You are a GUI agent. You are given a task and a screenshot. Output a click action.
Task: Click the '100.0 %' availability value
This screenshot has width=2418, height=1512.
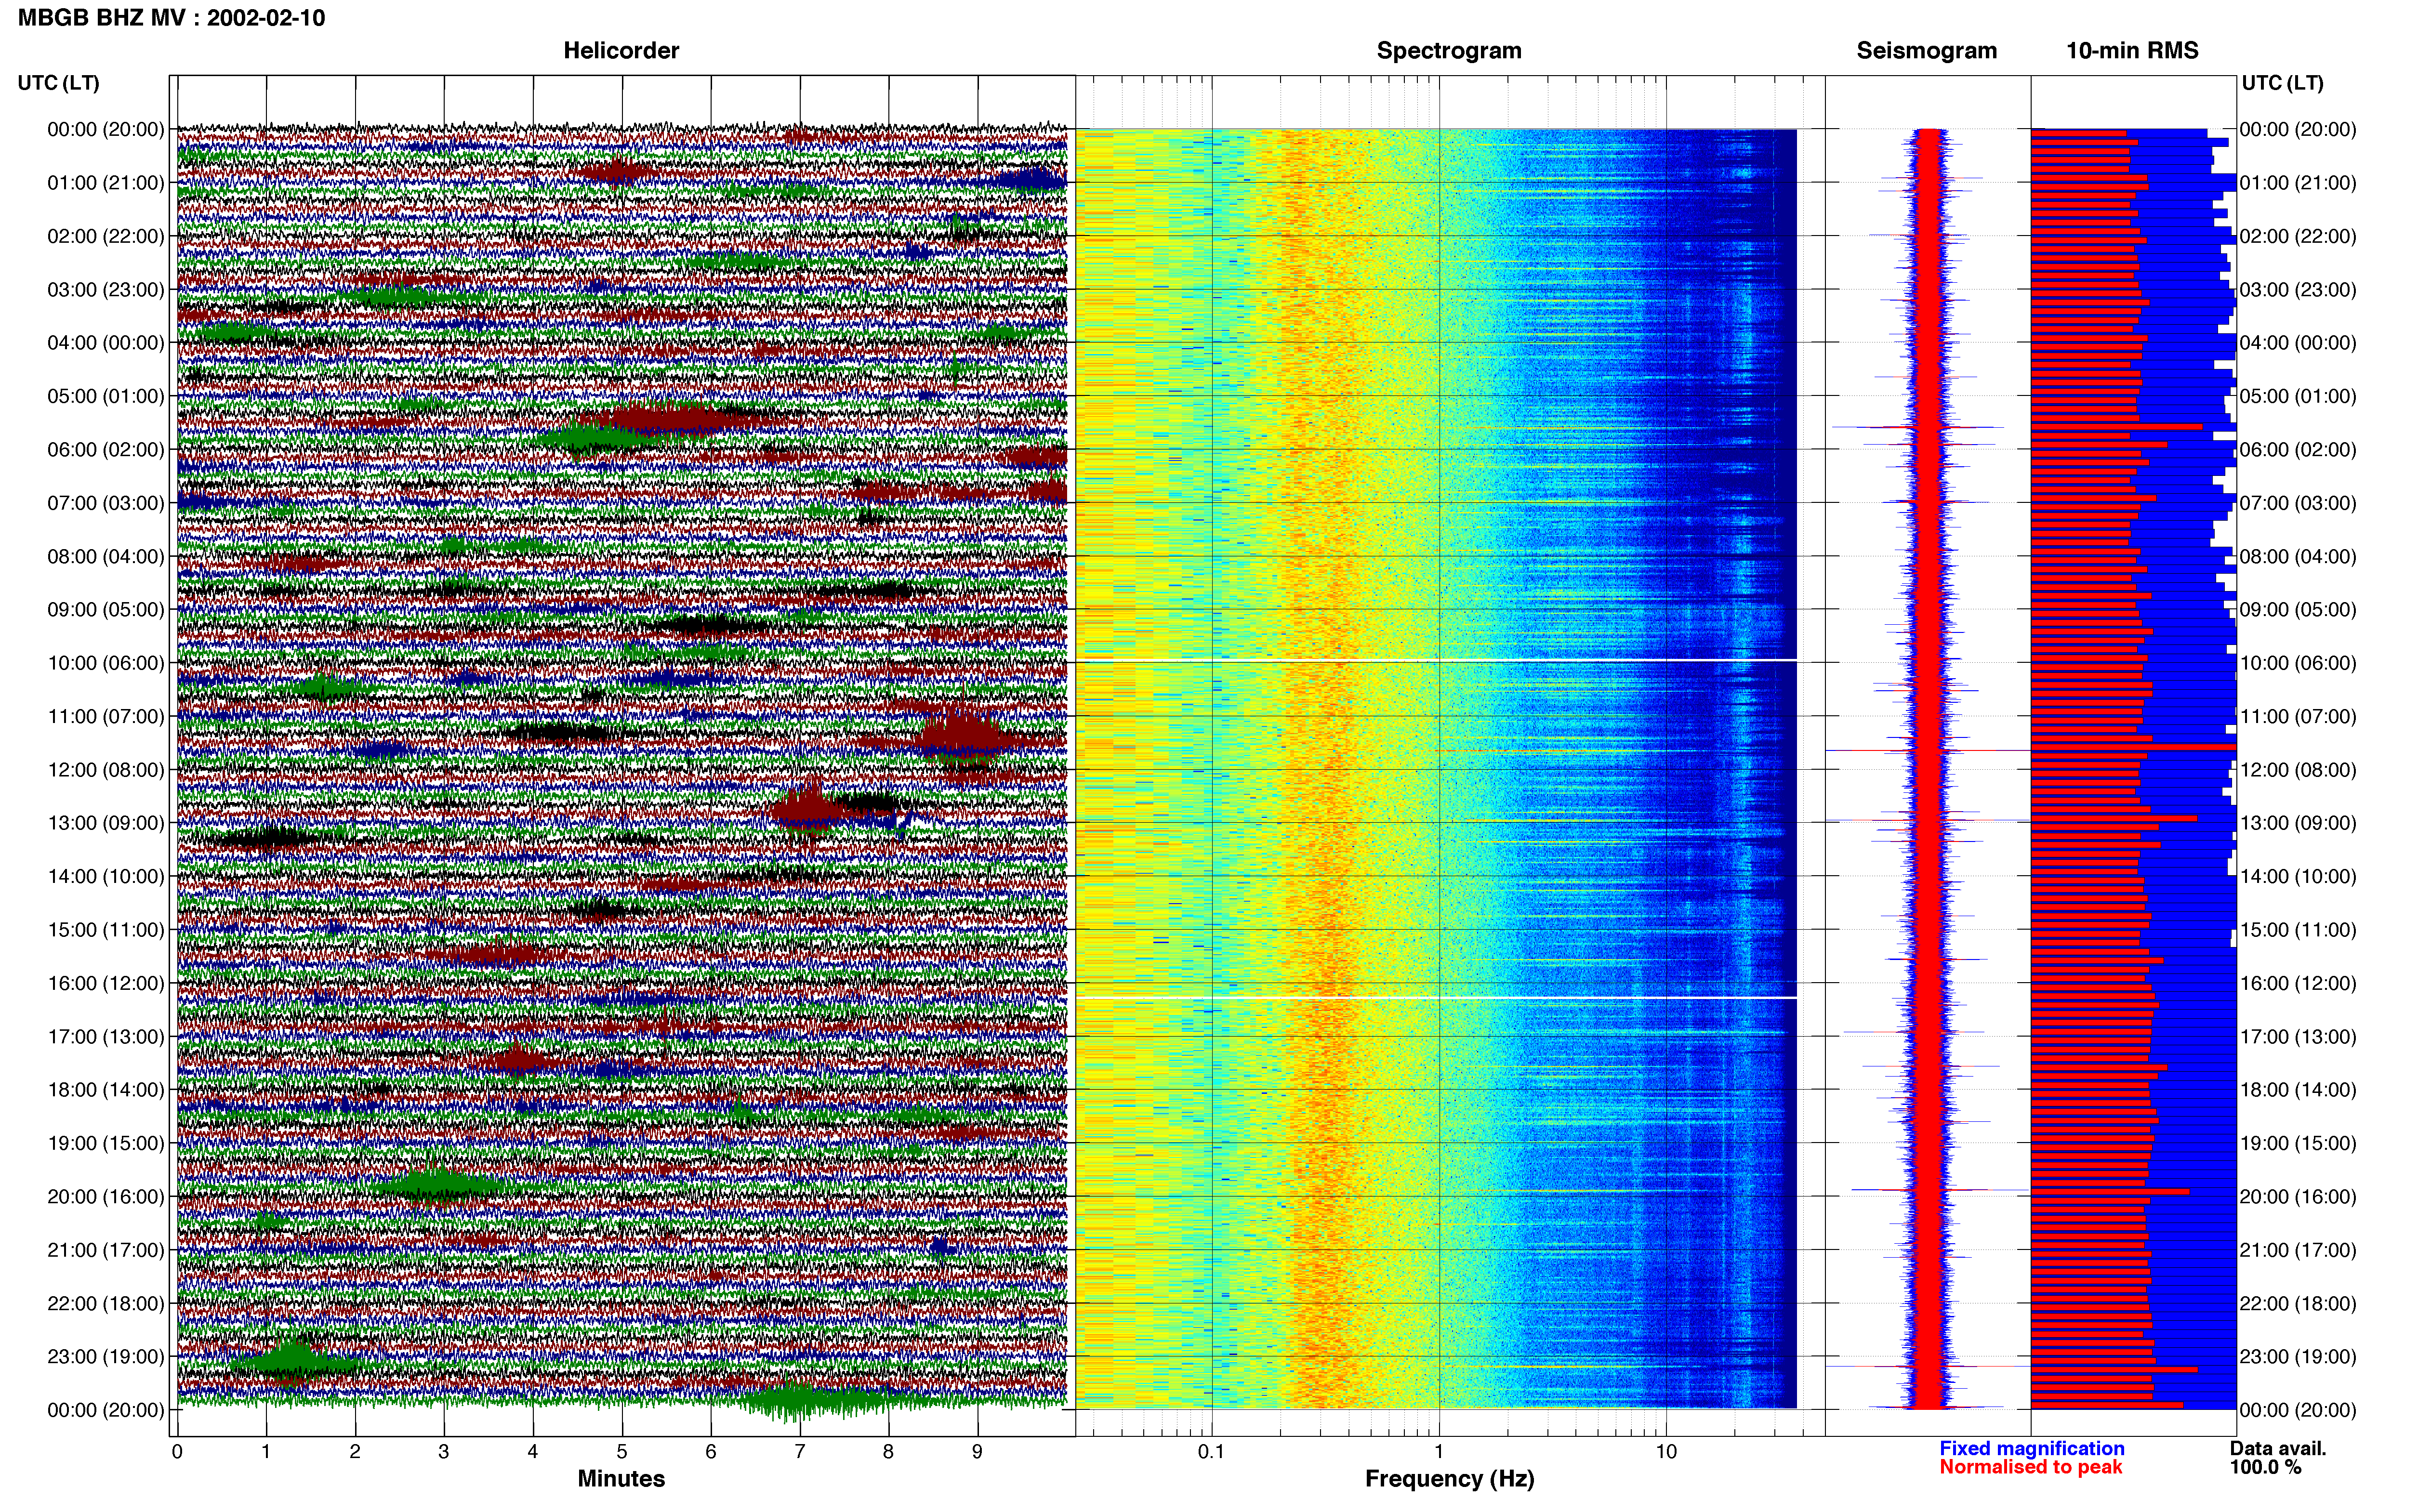coord(2265,1467)
